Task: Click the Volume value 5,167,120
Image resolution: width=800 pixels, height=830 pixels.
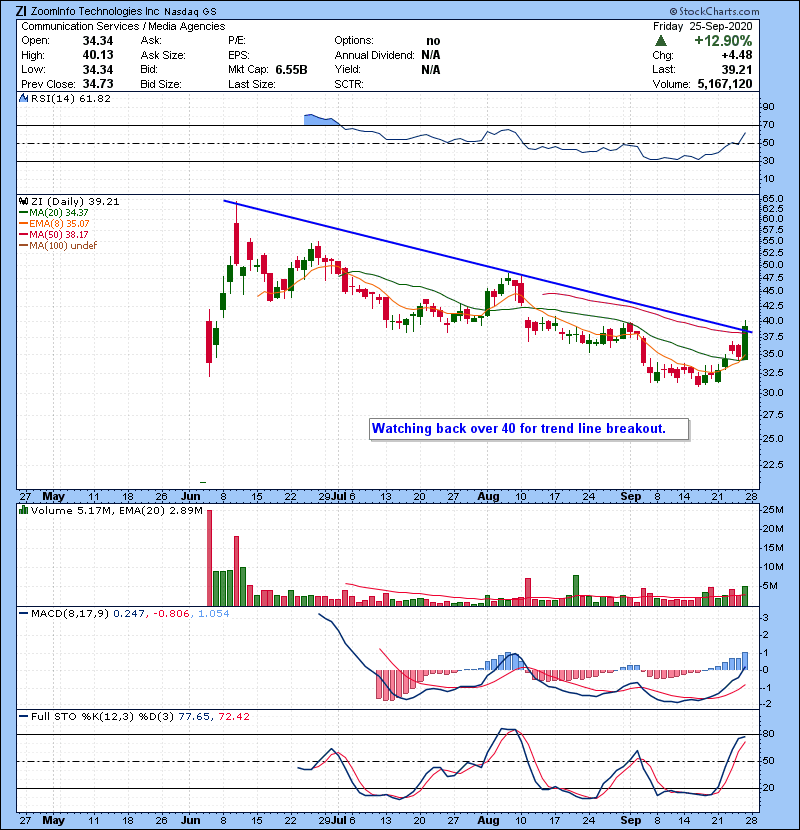Action: point(725,84)
